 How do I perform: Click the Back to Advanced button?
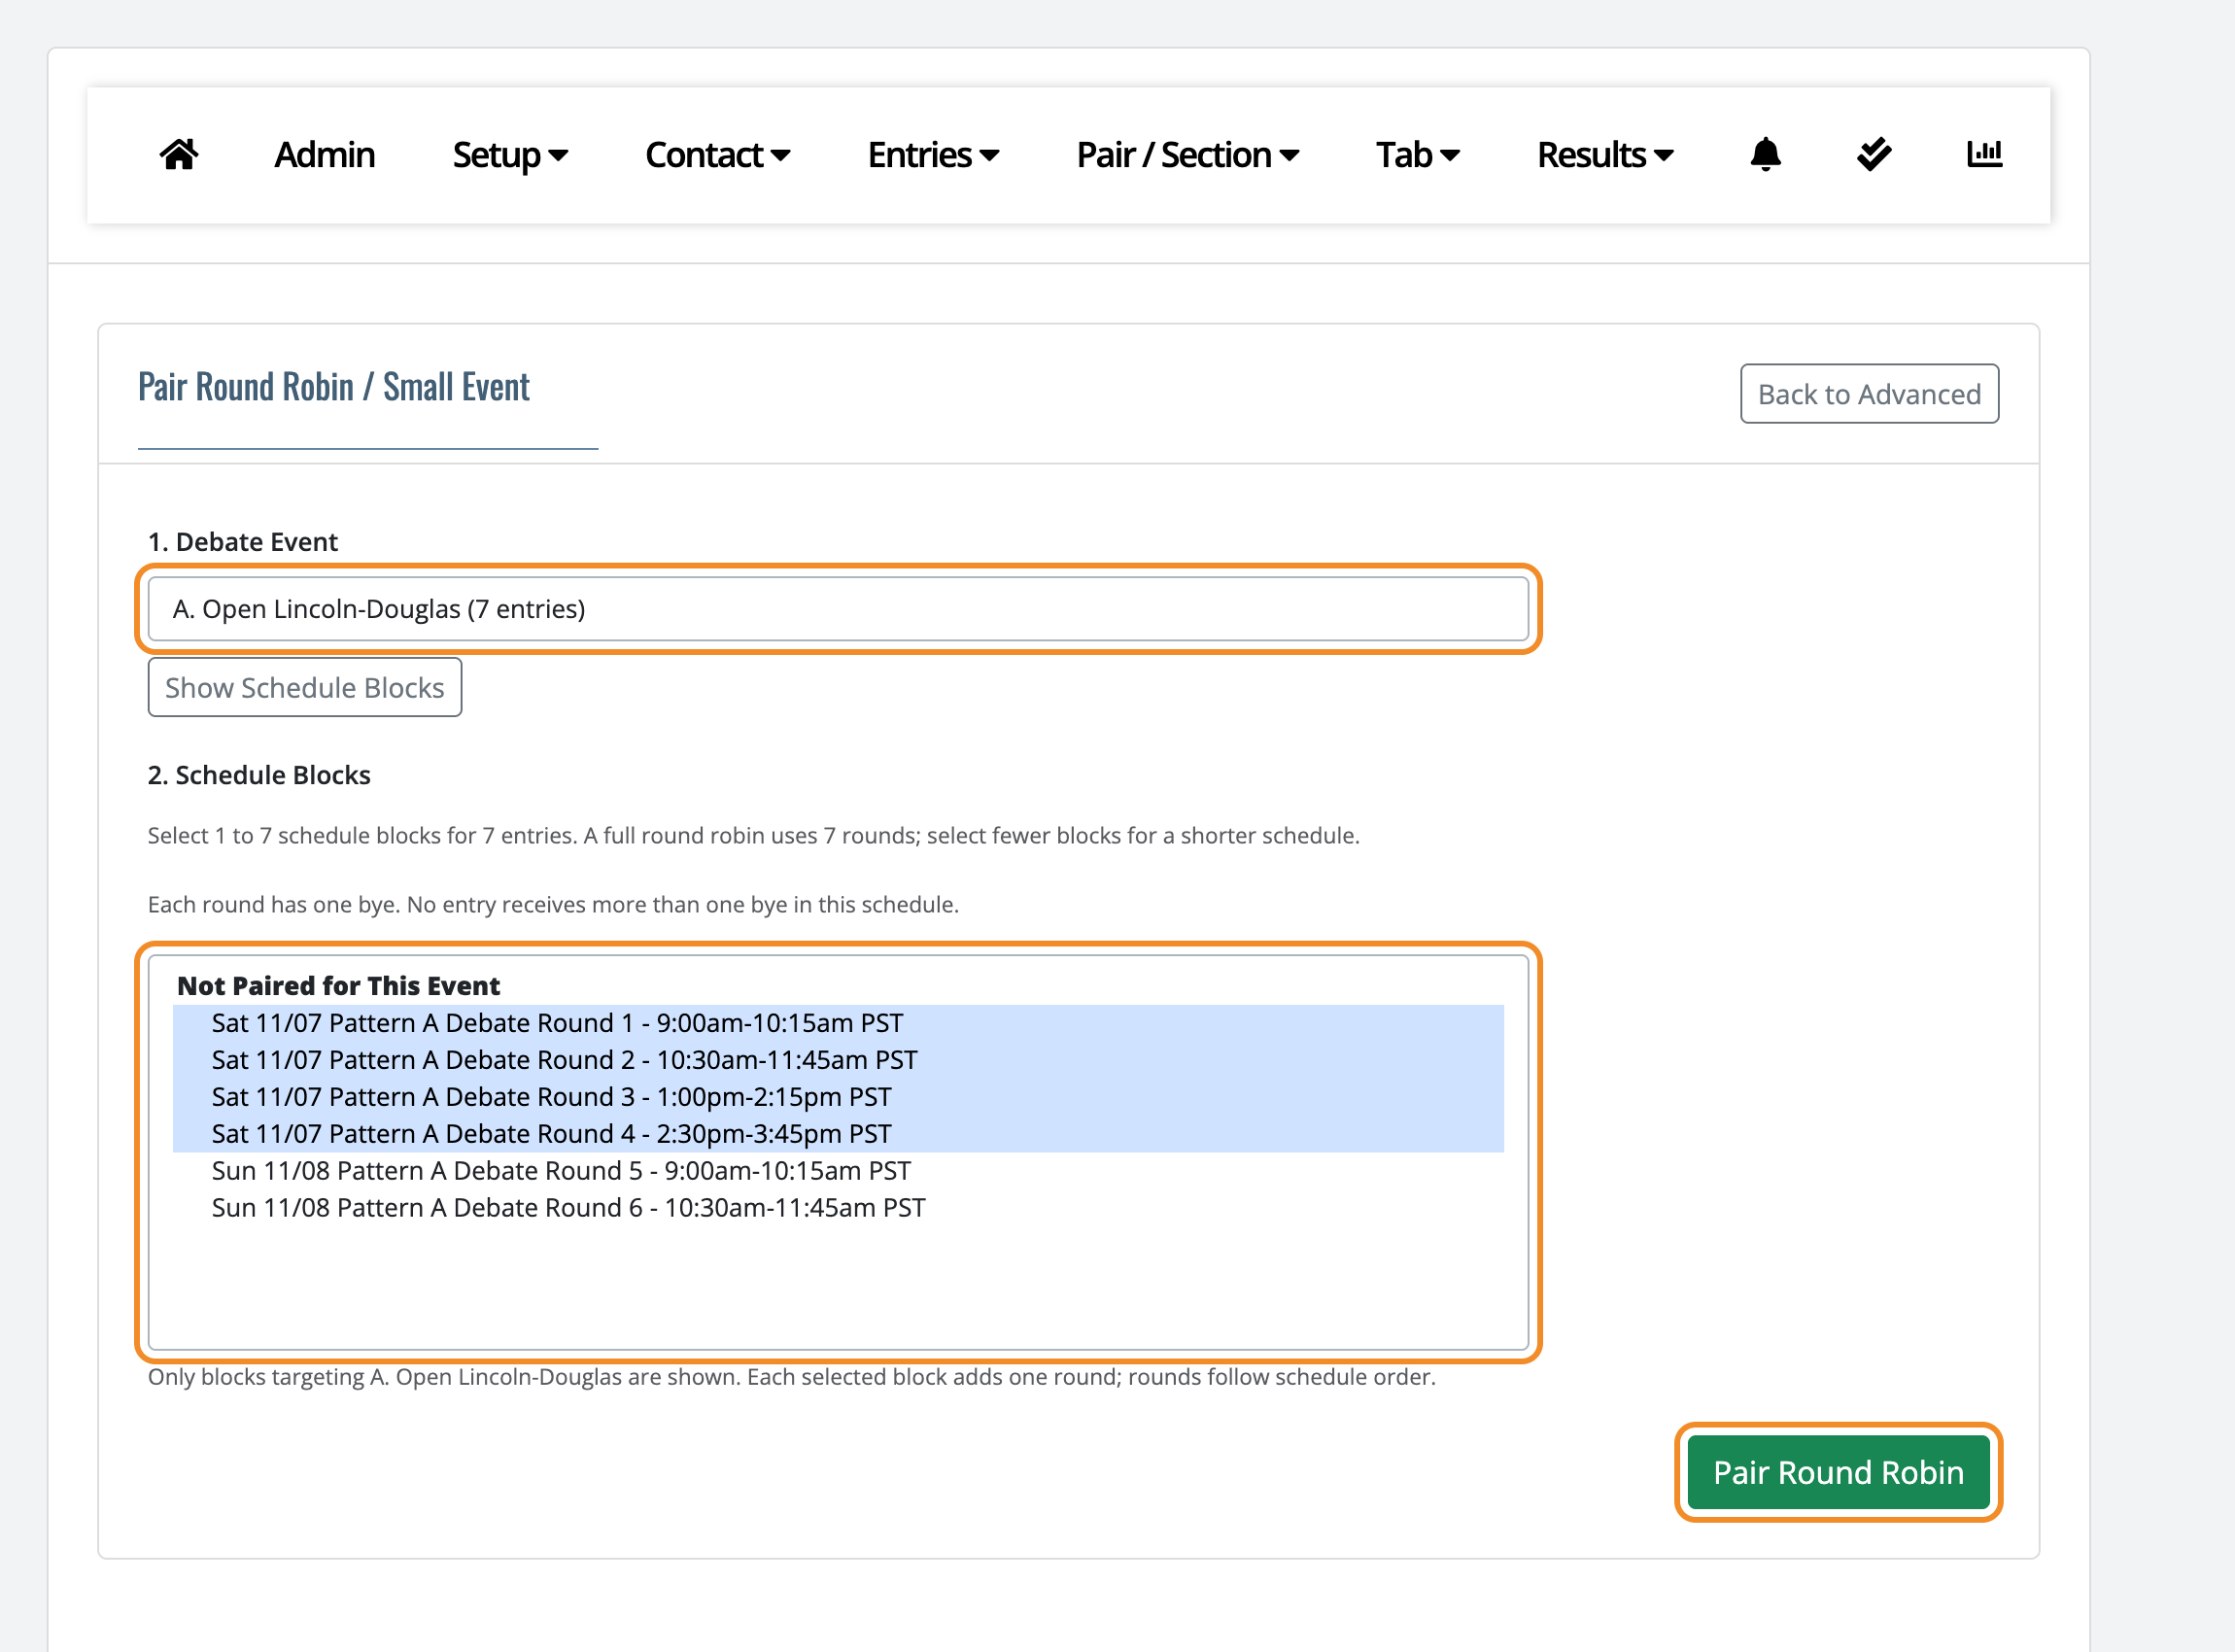point(1869,394)
